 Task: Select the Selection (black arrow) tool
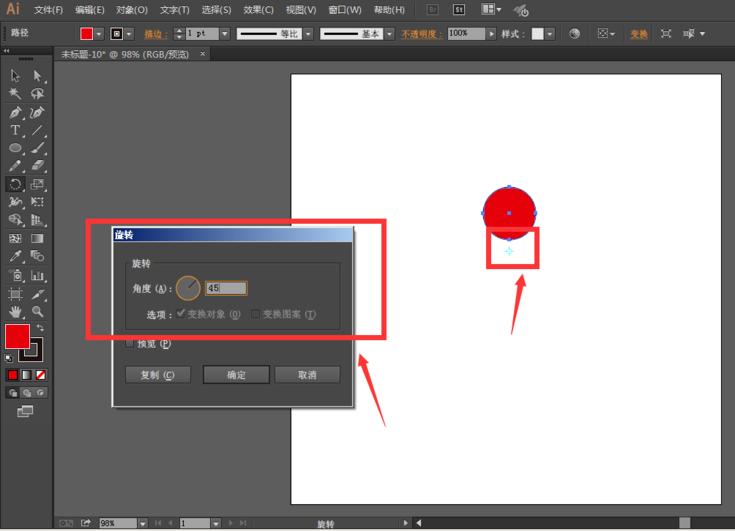coord(15,75)
